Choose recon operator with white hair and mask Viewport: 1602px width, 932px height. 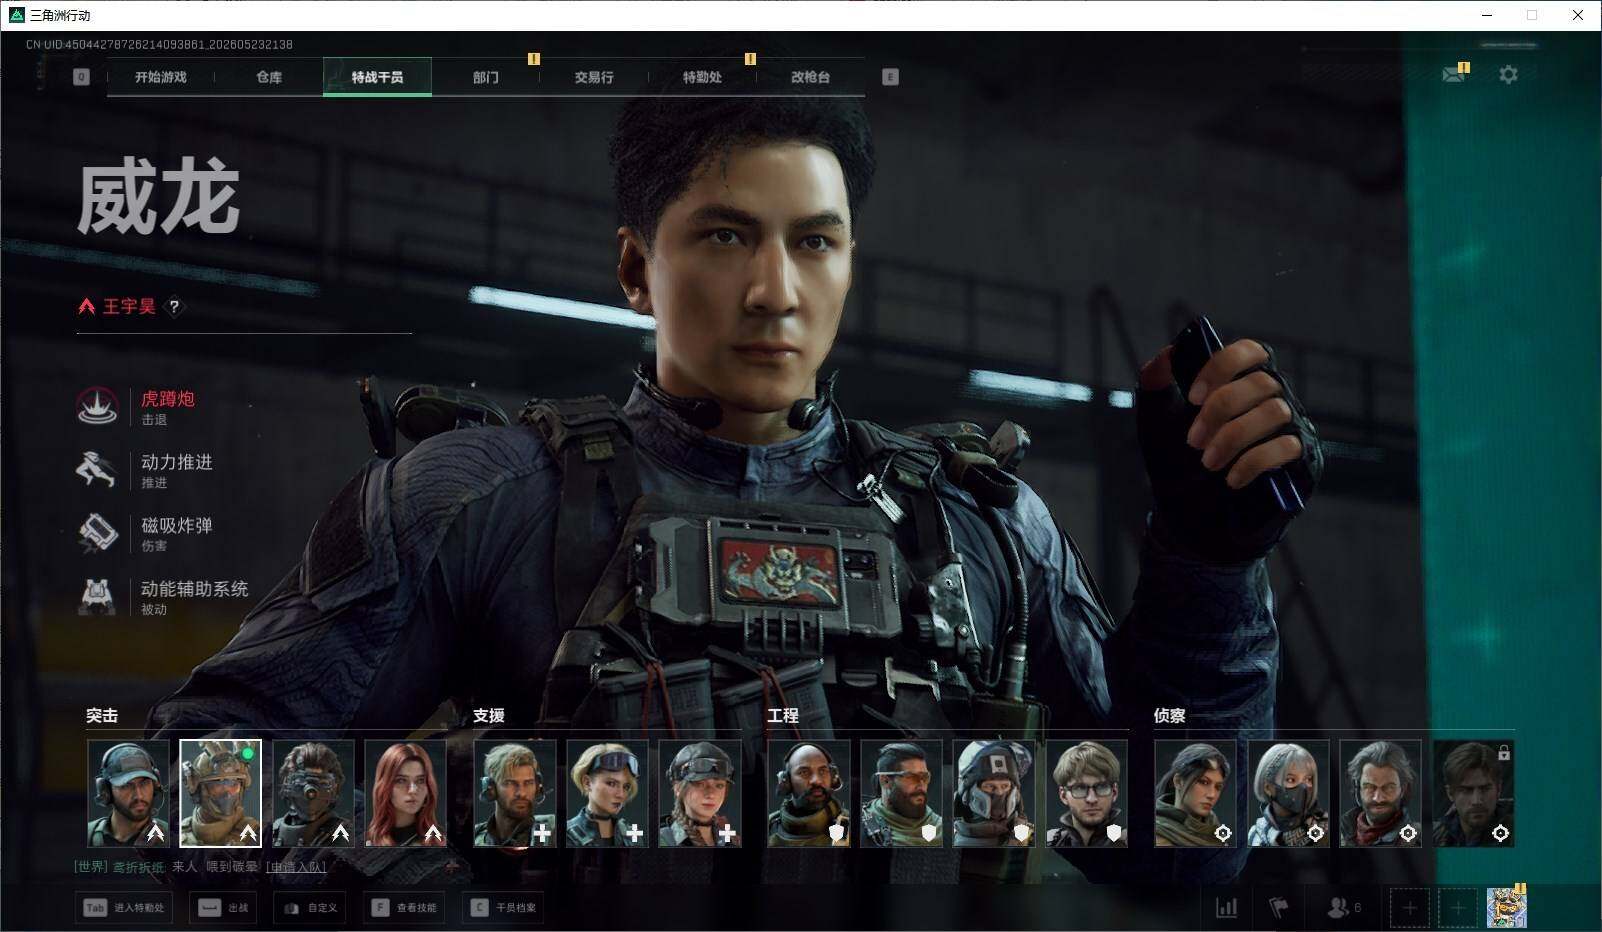pyautogui.click(x=1288, y=793)
